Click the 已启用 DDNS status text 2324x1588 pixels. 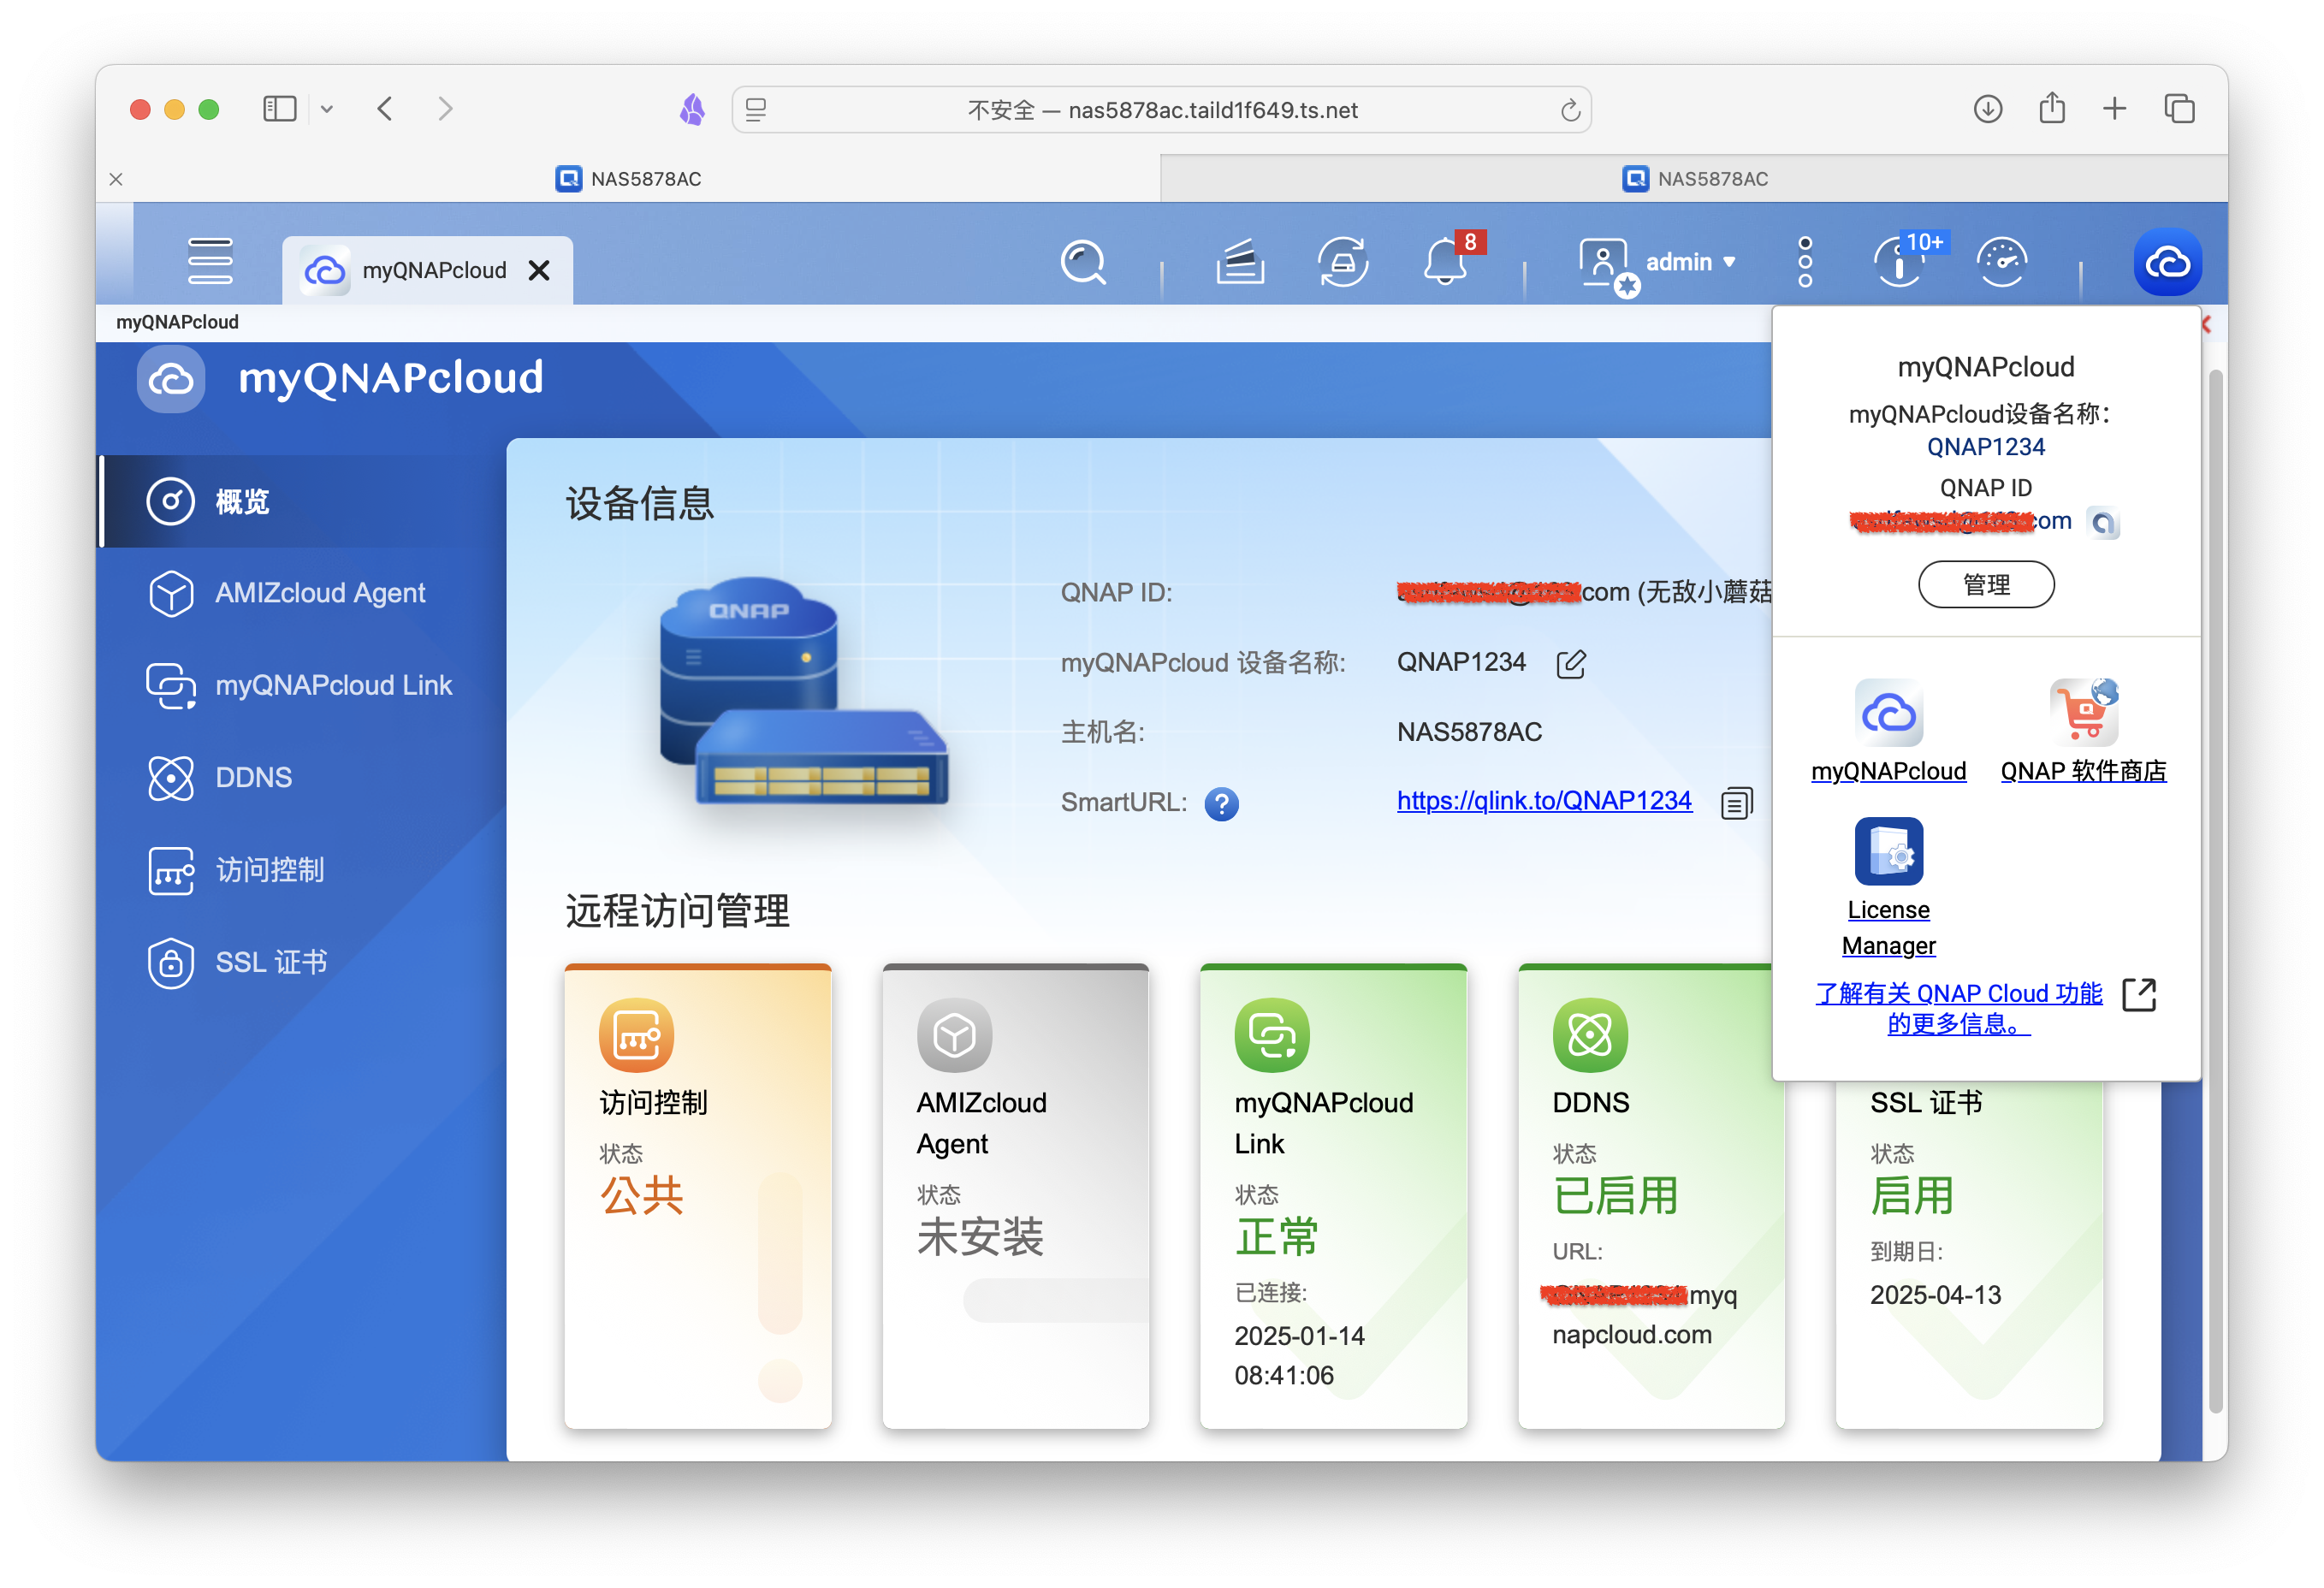[1615, 1196]
